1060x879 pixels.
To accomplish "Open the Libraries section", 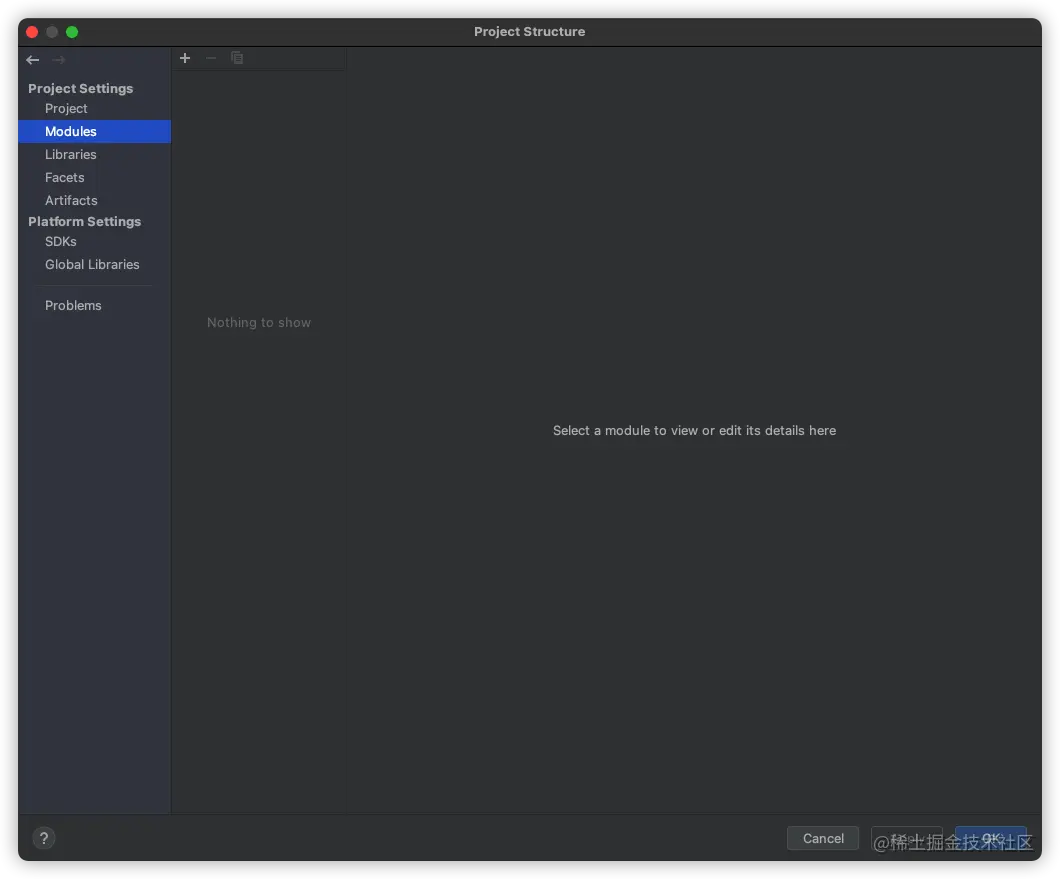I will tap(70, 154).
